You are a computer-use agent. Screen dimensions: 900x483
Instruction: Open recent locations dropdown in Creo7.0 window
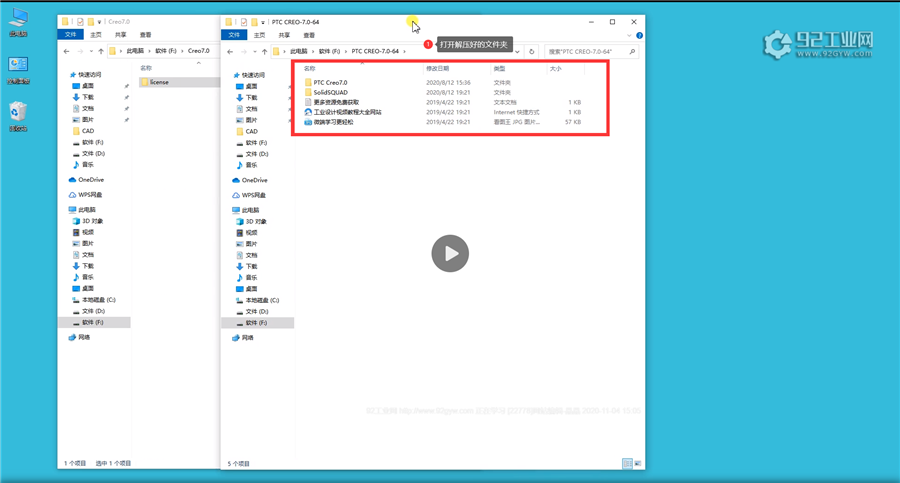[x=91, y=51]
